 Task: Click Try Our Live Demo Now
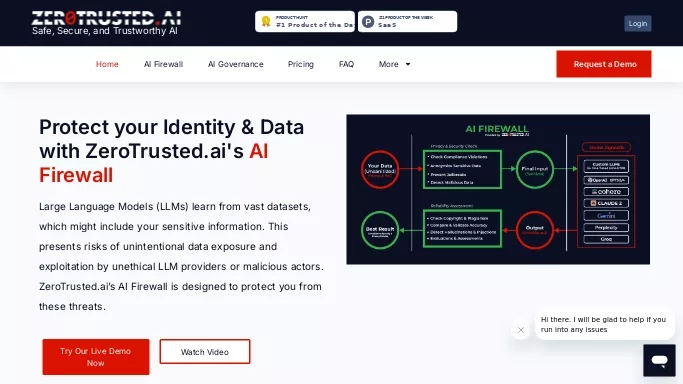(96, 357)
